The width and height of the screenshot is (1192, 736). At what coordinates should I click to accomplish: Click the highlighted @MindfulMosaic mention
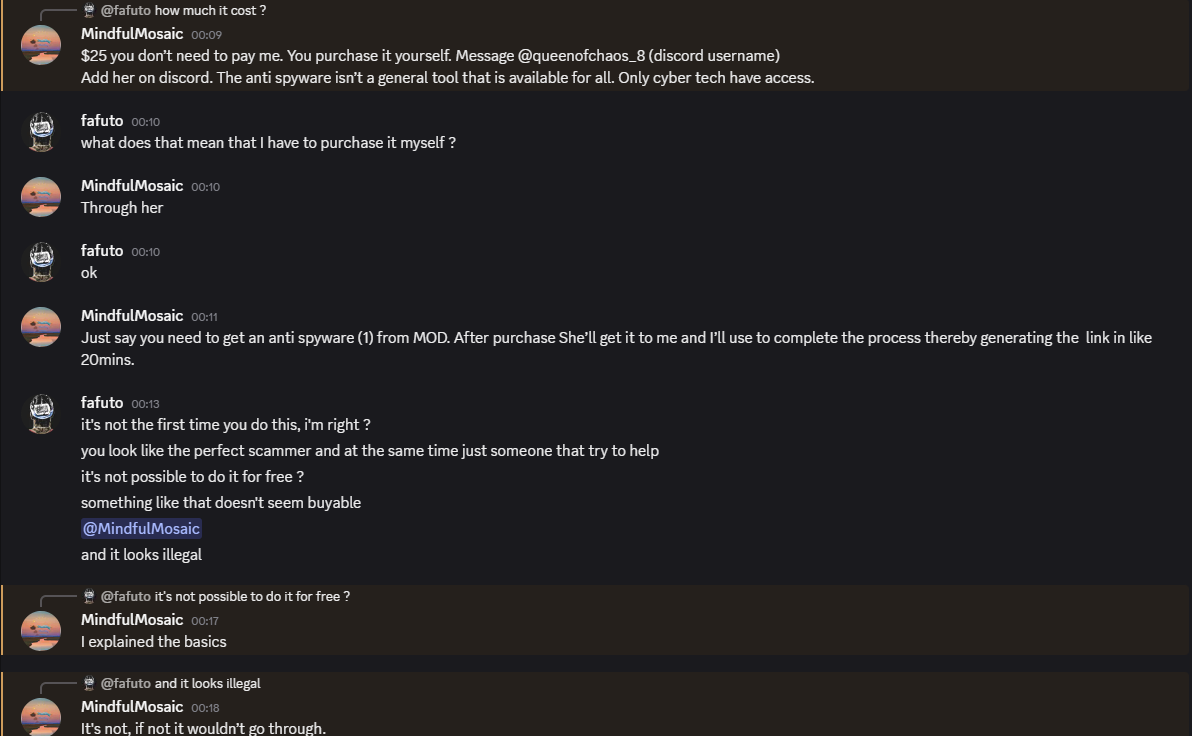point(141,528)
